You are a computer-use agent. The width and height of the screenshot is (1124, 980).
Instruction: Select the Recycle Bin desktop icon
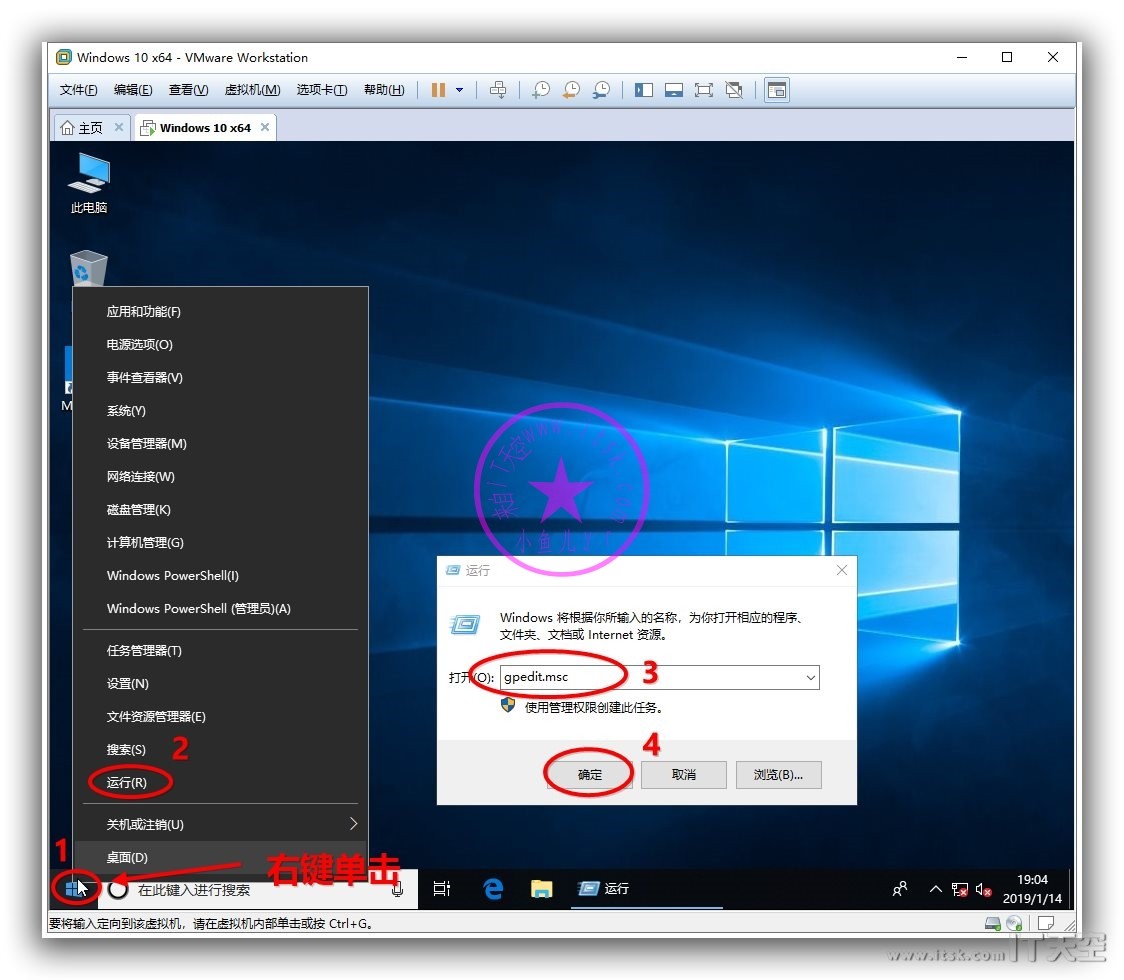point(89,267)
